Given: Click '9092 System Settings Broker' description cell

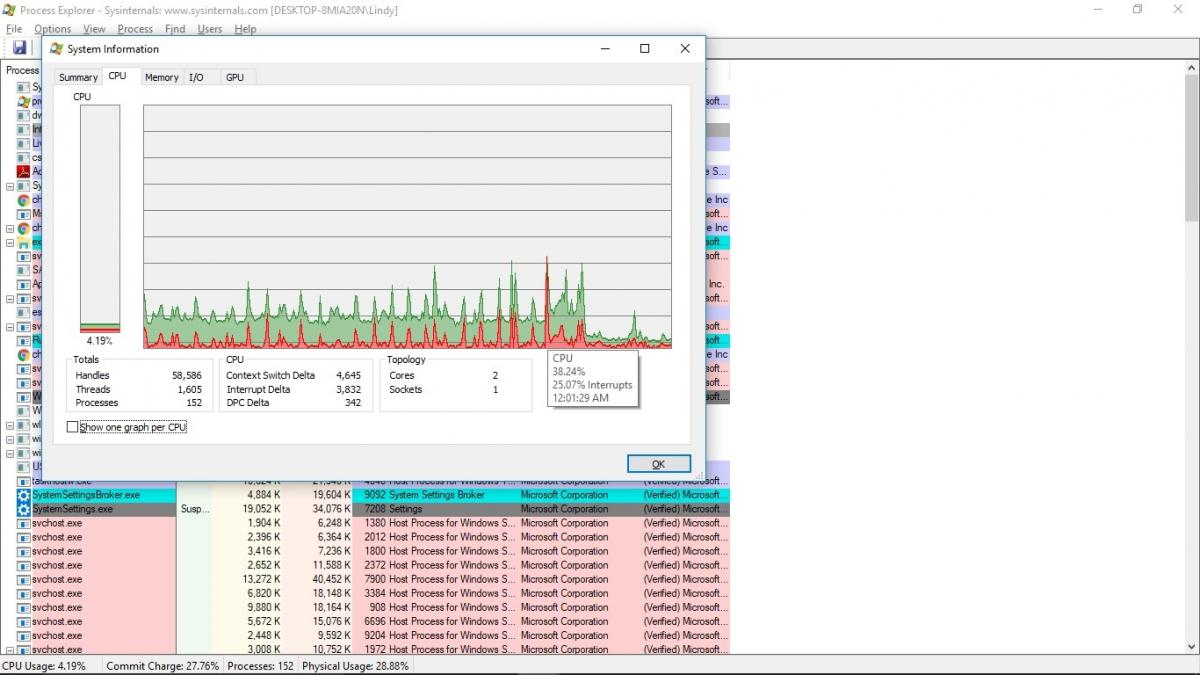Looking at the screenshot, I should pyautogui.click(x=437, y=495).
